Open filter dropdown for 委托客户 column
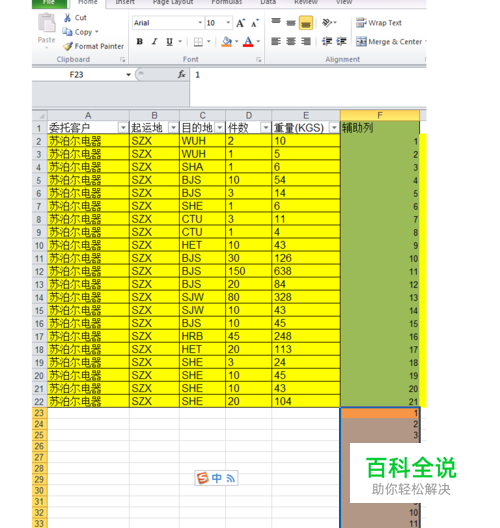The width and height of the screenshot is (500, 528). pyautogui.click(x=123, y=128)
